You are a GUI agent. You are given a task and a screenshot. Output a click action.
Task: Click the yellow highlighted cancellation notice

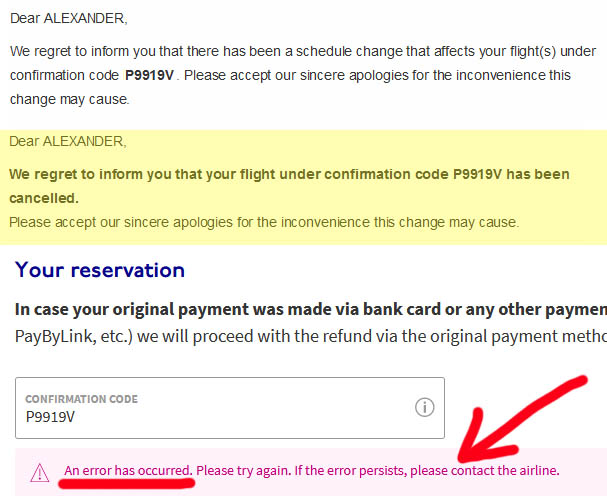click(304, 187)
